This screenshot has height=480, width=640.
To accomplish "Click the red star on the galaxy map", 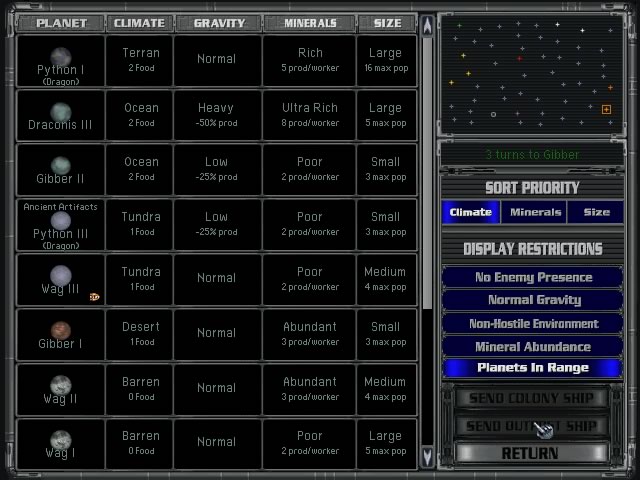I will click(519, 58).
